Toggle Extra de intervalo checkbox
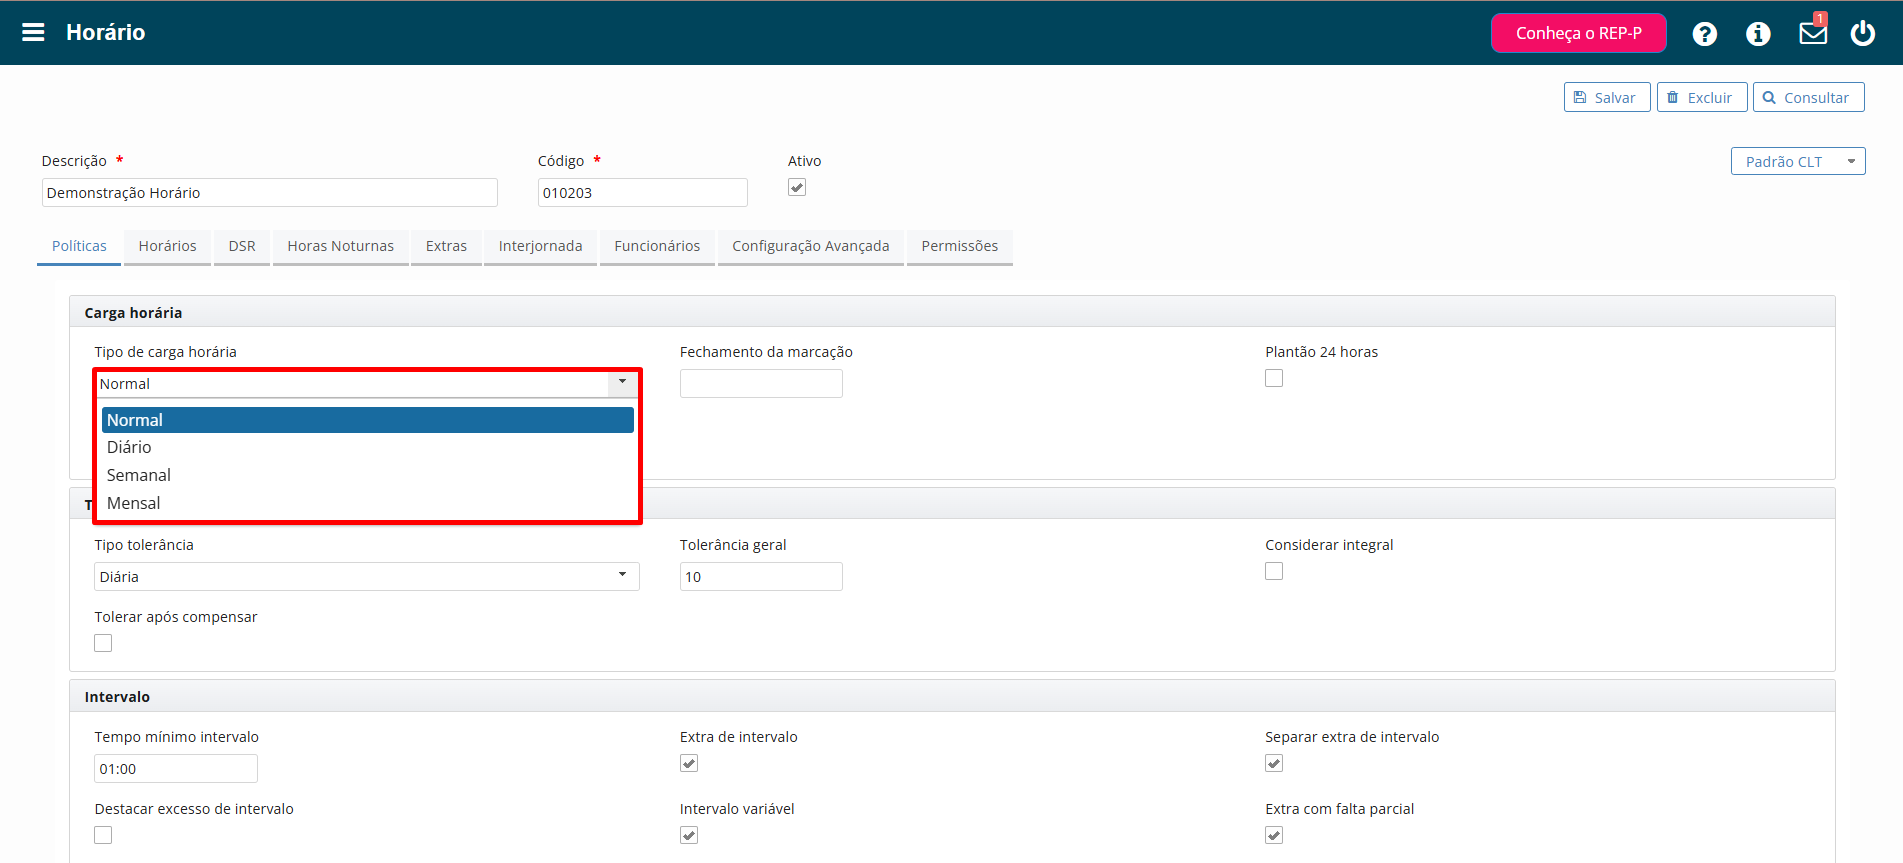The image size is (1903, 863). pos(689,763)
